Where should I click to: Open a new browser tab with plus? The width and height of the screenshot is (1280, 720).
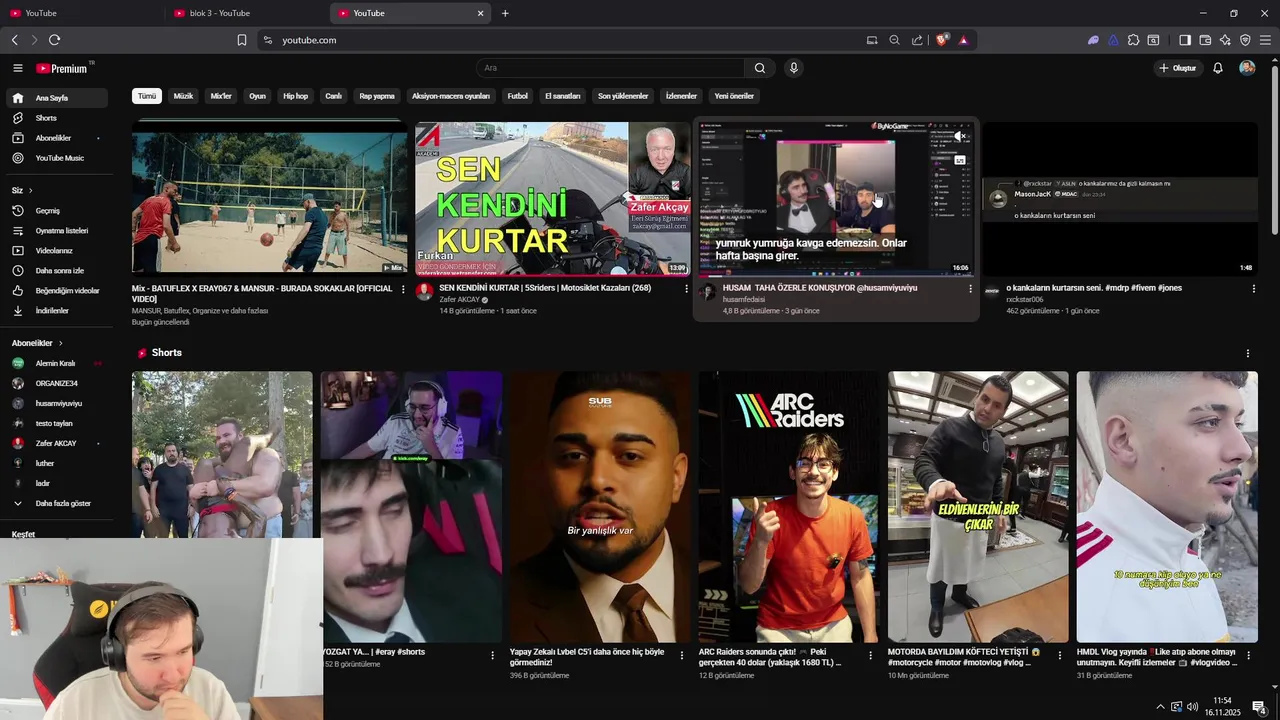505,13
